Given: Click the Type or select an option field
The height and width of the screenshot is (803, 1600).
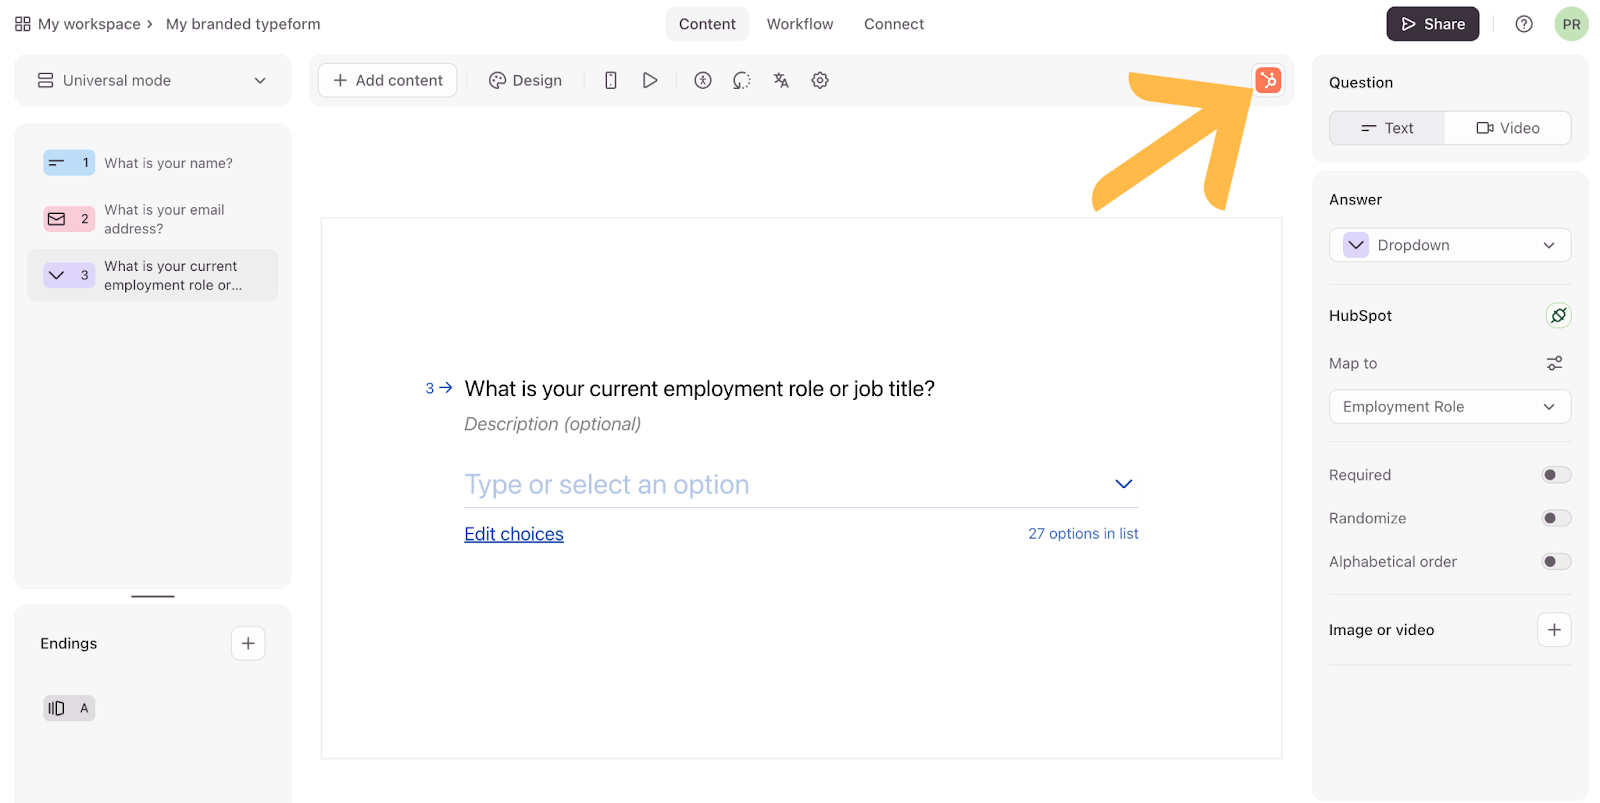Looking at the screenshot, I should pos(801,484).
